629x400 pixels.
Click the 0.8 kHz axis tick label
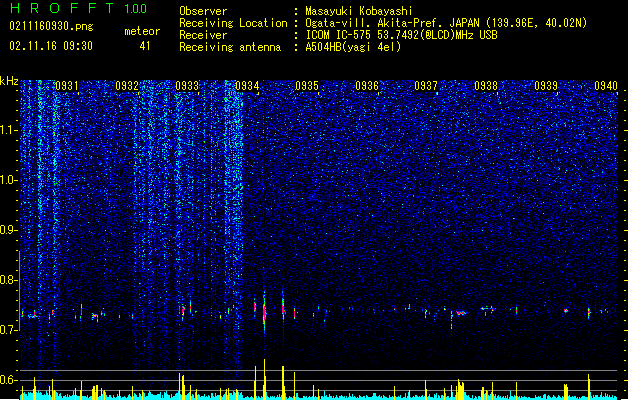(x=8, y=280)
